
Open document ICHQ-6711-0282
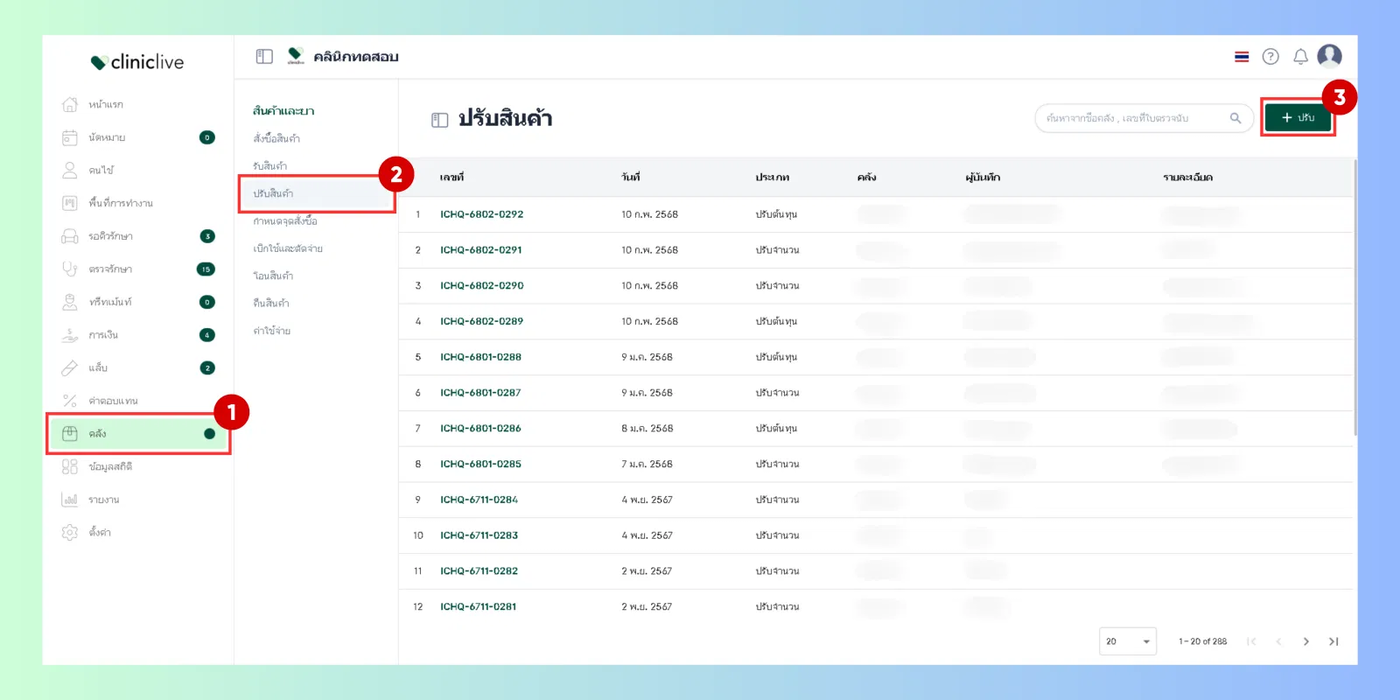click(x=479, y=572)
